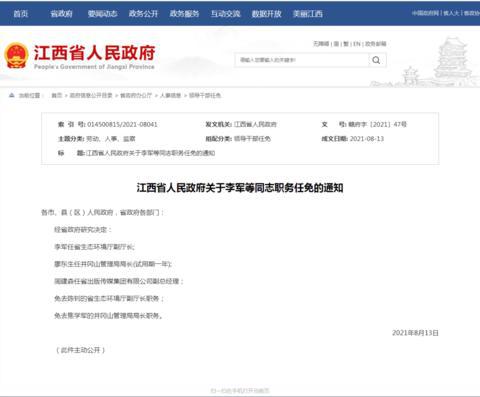The image size is (480, 397).
Task: Click the line appointing 李军 as 省生态环境厅副厅长
Action: [94, 247]
